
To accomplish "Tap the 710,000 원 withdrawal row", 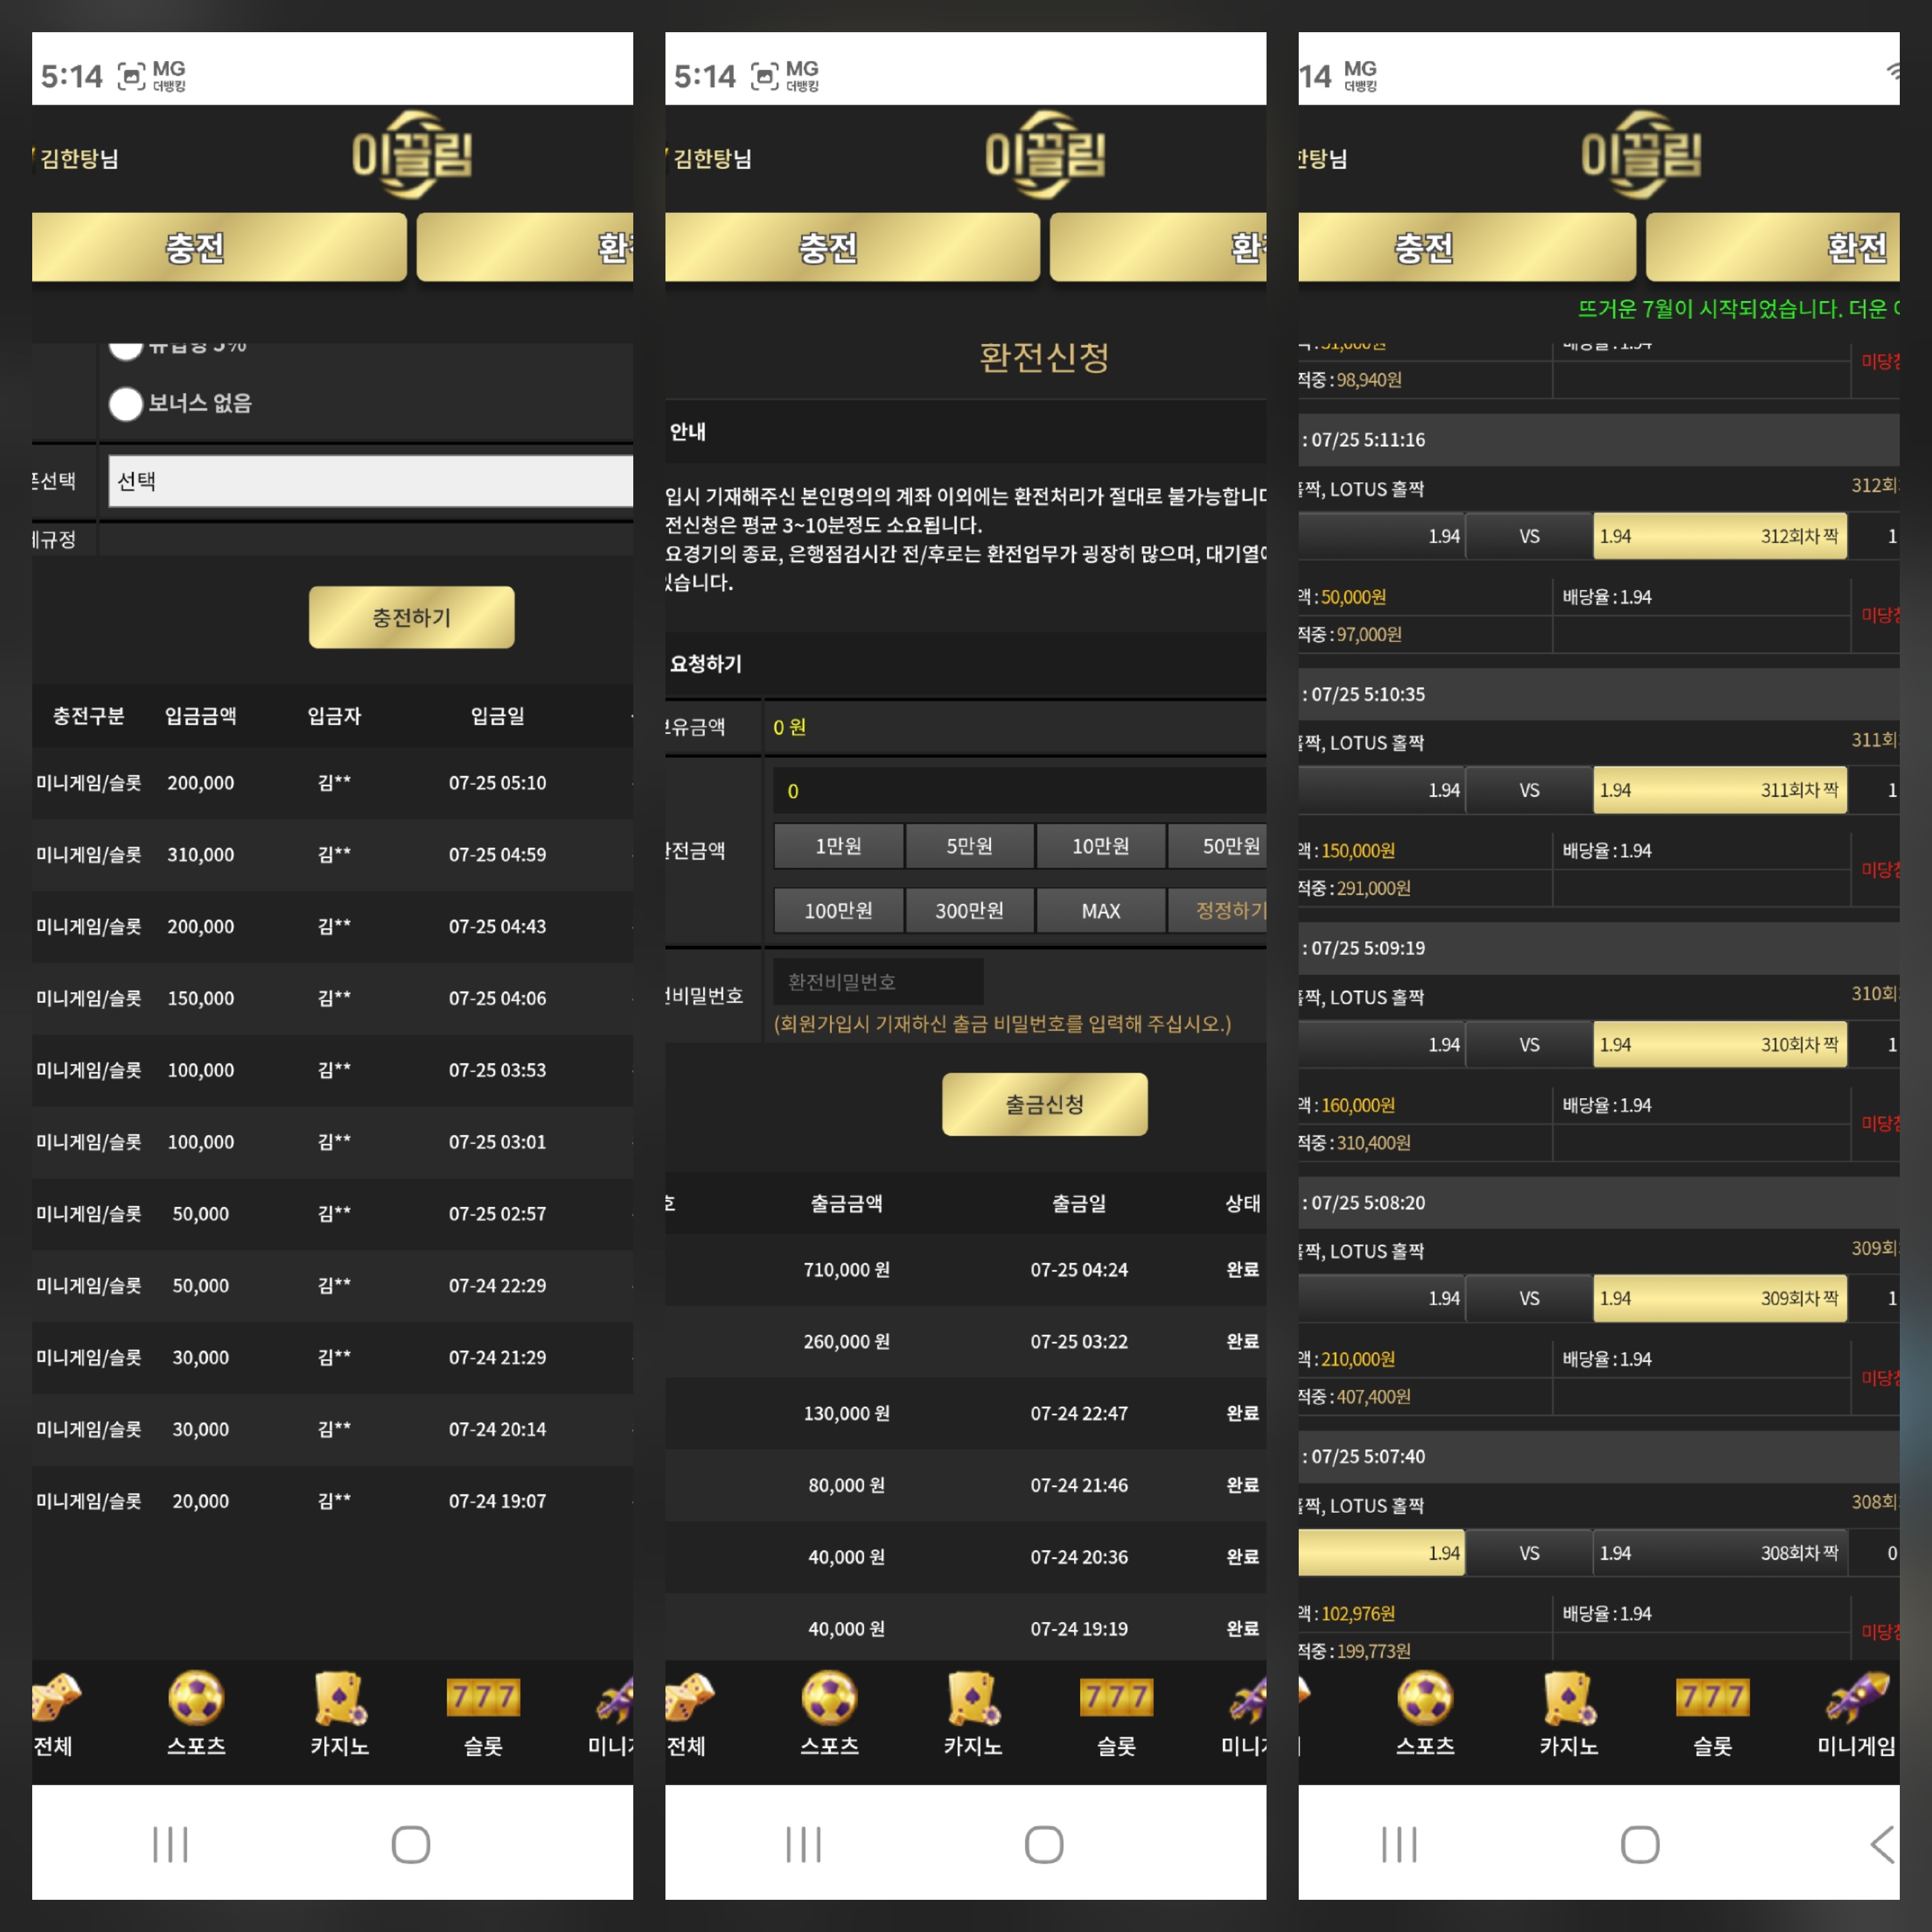I will click(965, 1269).
